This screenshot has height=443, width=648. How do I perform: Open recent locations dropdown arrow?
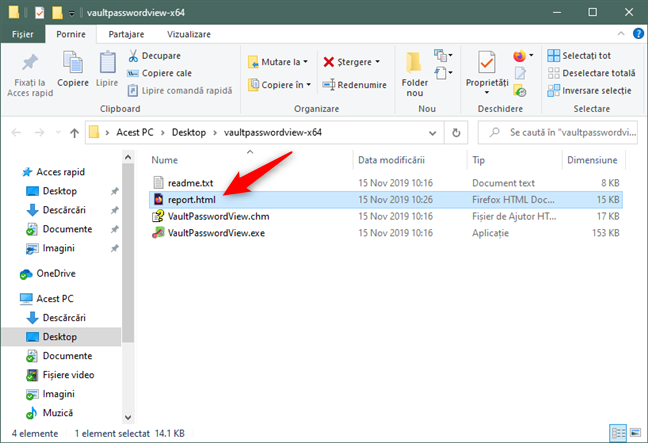(x=58, y=133)
